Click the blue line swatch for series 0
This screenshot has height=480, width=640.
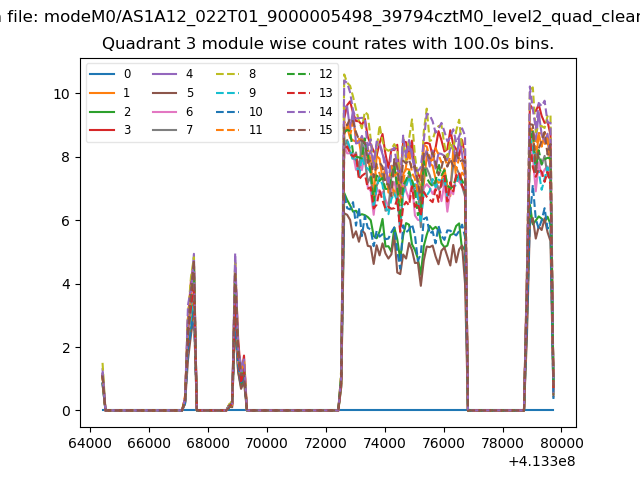tap(102, 74)
